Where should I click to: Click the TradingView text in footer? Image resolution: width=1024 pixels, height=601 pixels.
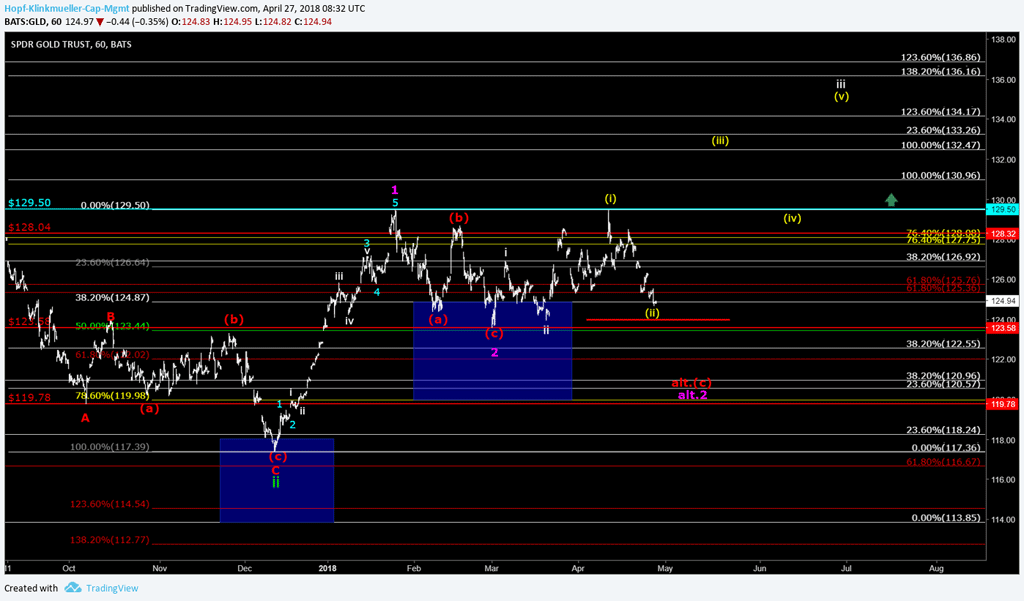[x=112, y=588]
